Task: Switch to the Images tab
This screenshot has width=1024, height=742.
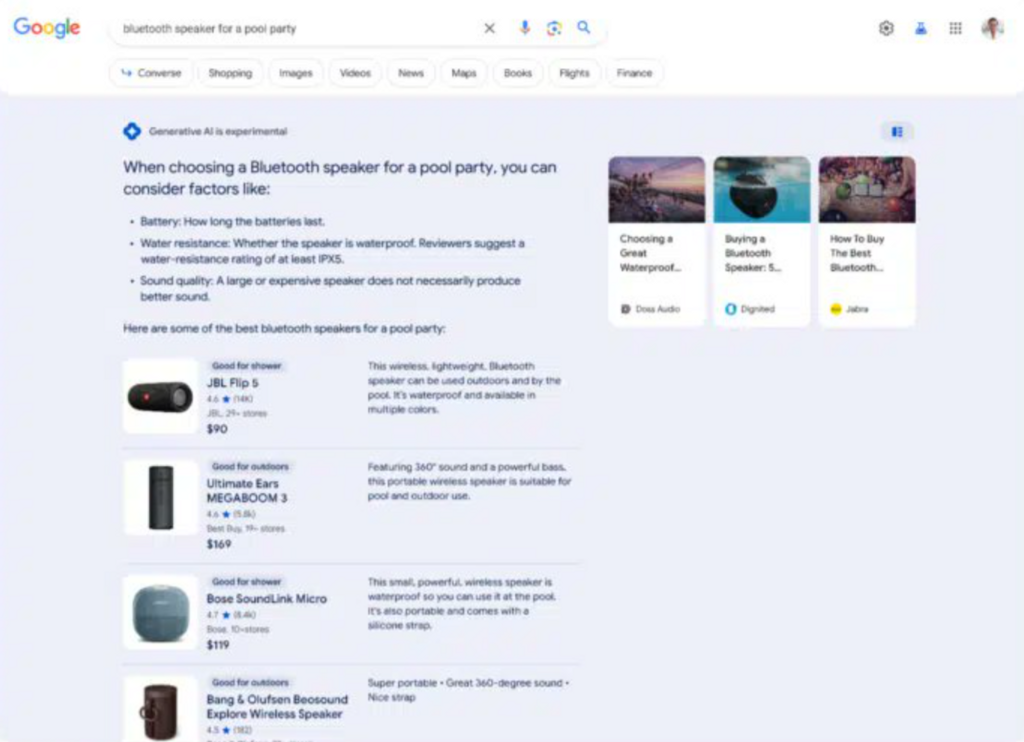Action: click(x=296, y=73)
